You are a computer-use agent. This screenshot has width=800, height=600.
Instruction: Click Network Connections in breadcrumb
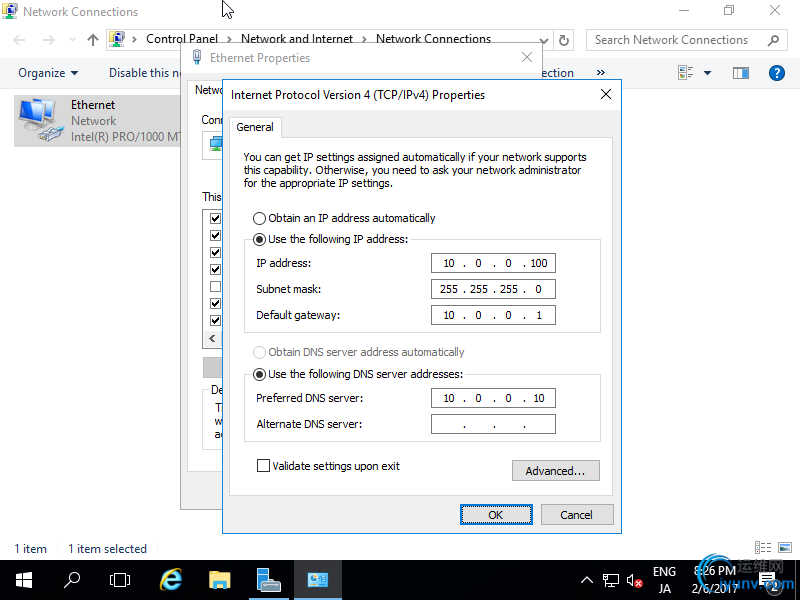pyautogui.click(x=433, y=39)
